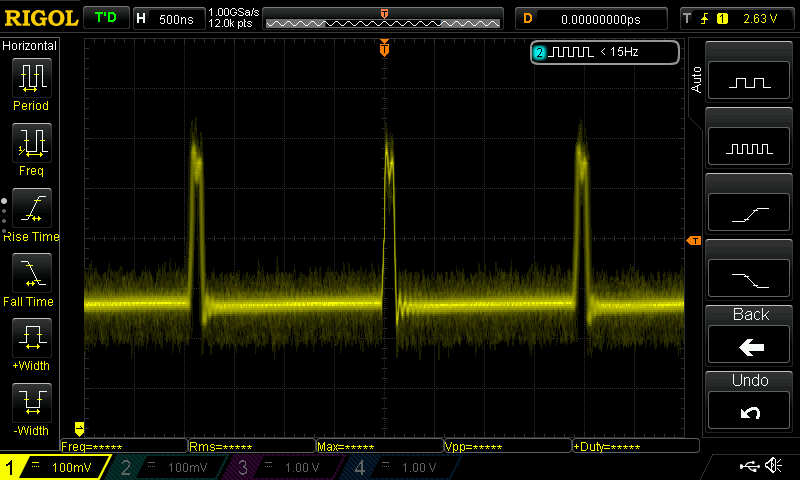Click the yellow channel 1 ground marker
800x480 pixels.
[x=79, y=428]
